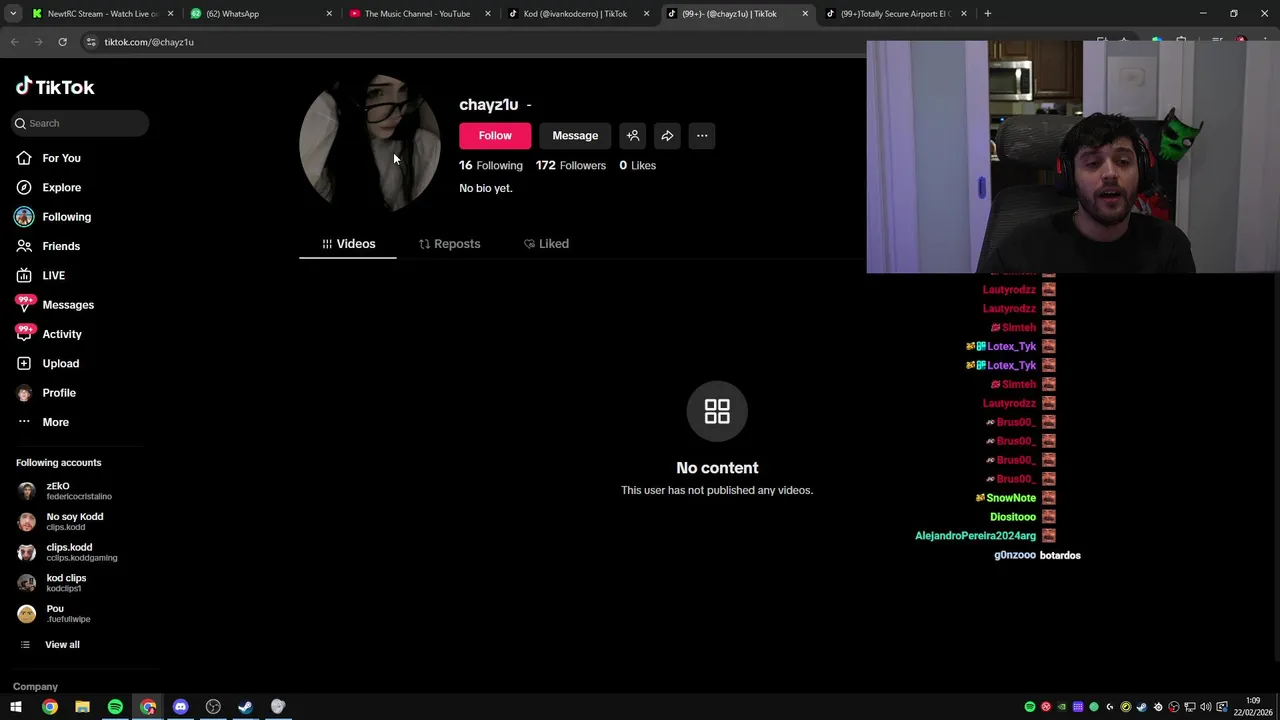Image resolution: width=1280 pixels, height=720 pixels.
Task: Open the Windows Start menu
Action: tap(16, 707)
